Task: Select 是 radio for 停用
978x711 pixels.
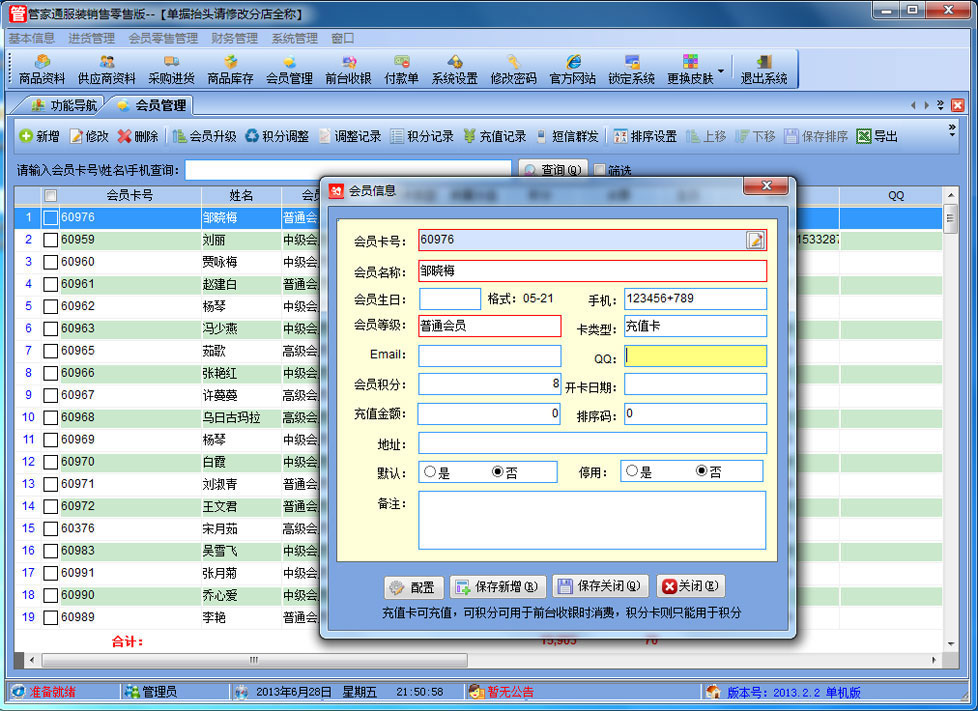Action: coord(632,472)
